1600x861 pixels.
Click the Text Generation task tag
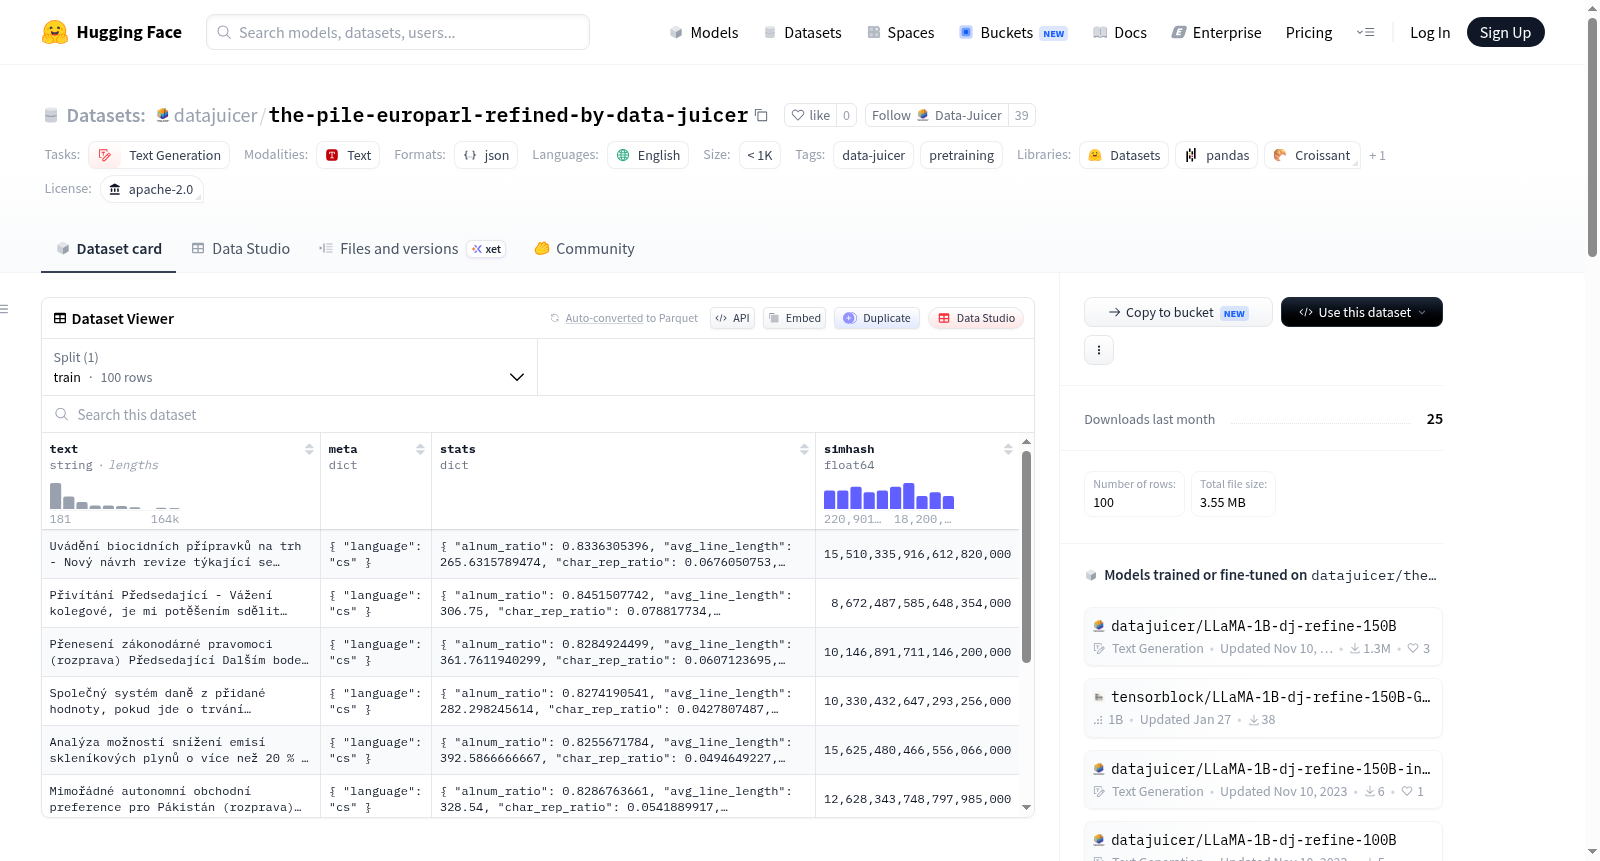(x=160, y=155)
